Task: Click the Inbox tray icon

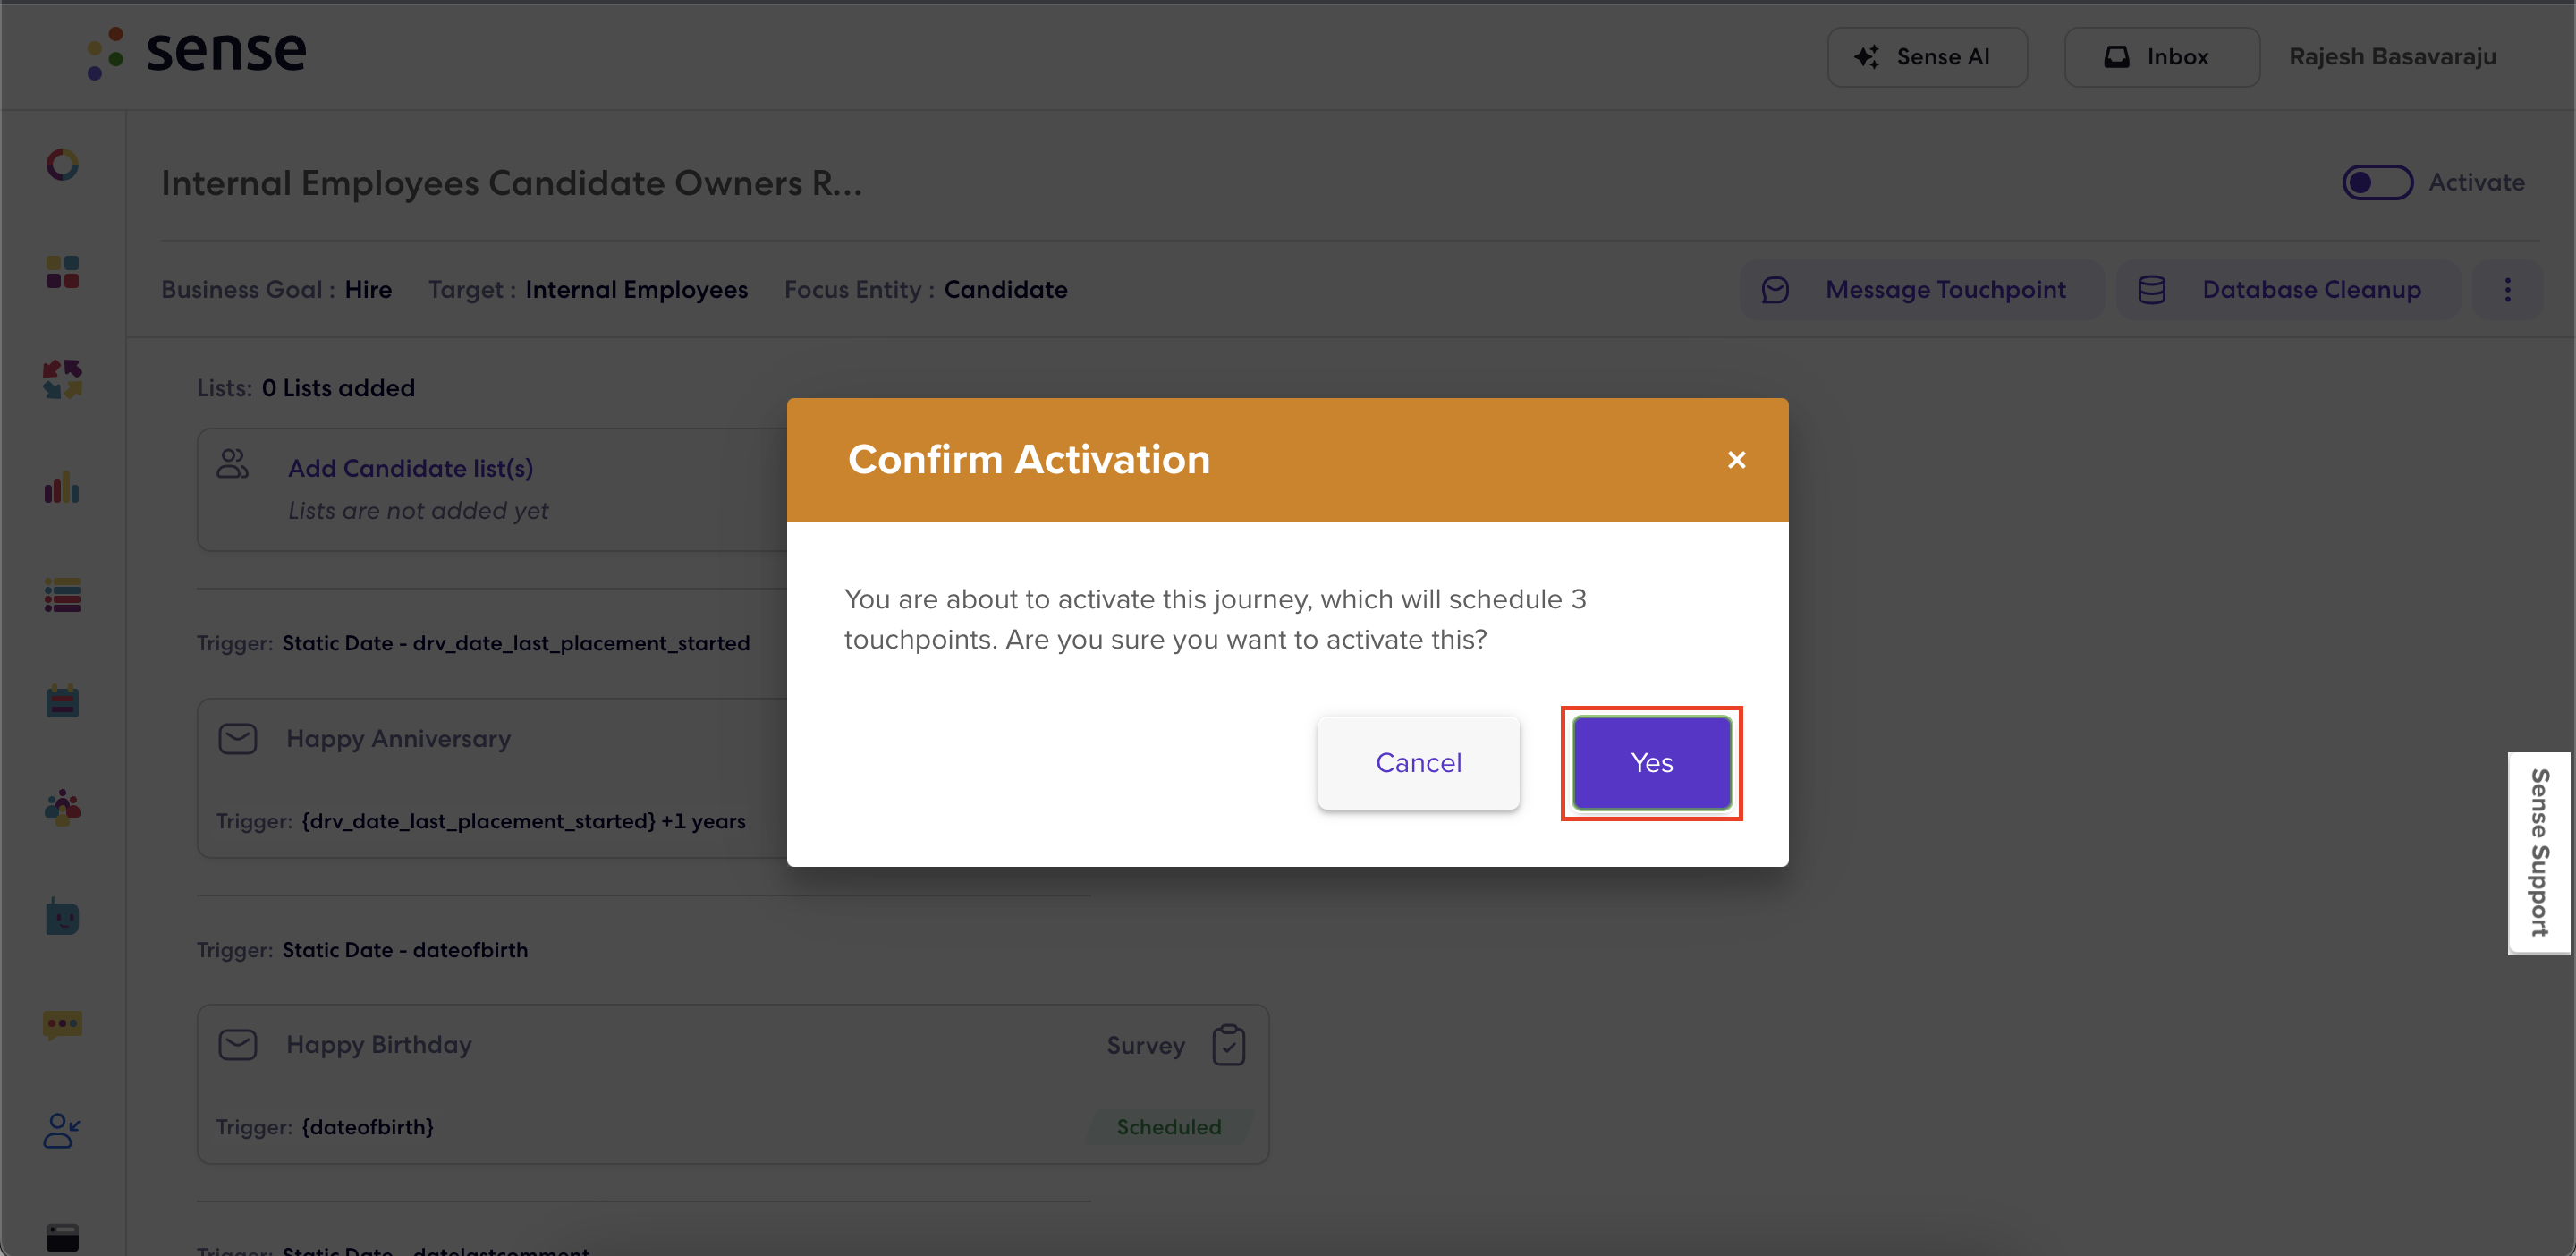Action: click(2116, 57)
